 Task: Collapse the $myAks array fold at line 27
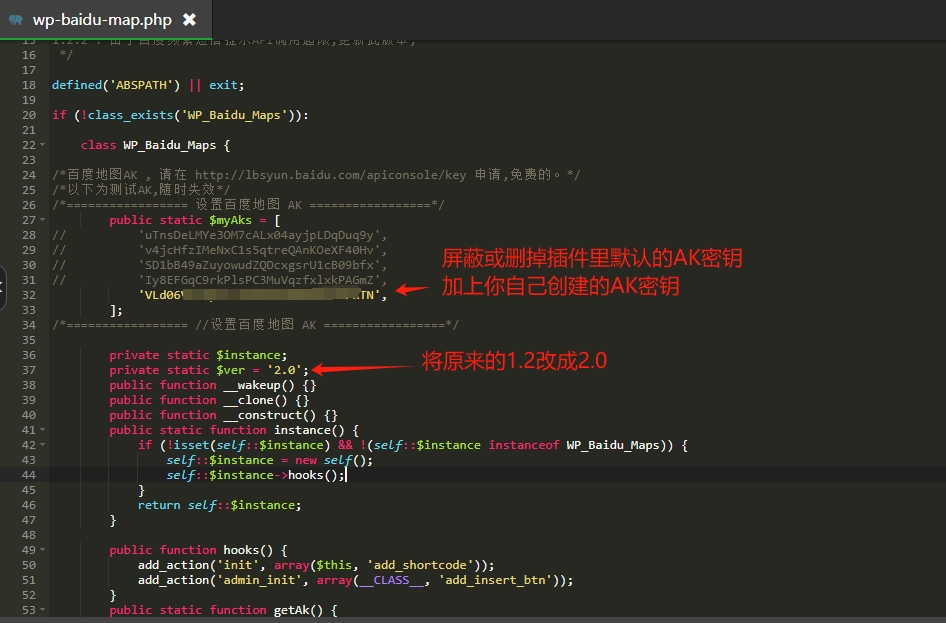pos(43,220)
